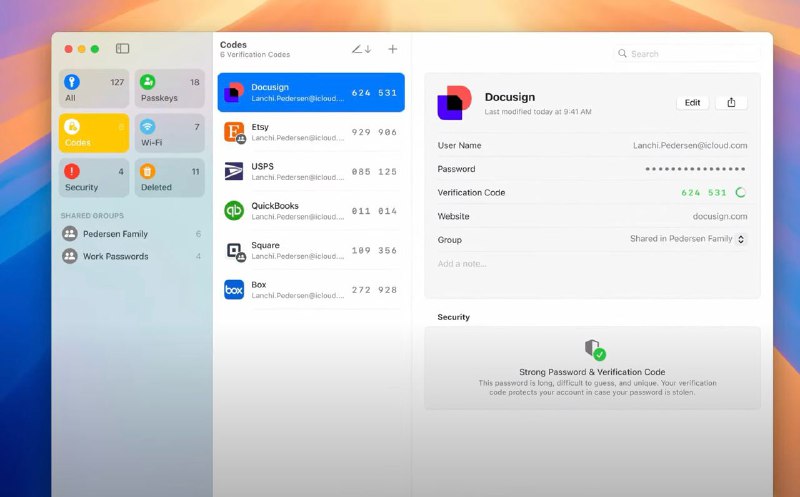Screen dimensions: 800x497
Task: Select the Etsy entry in the list
Action: tap(311, 132)
